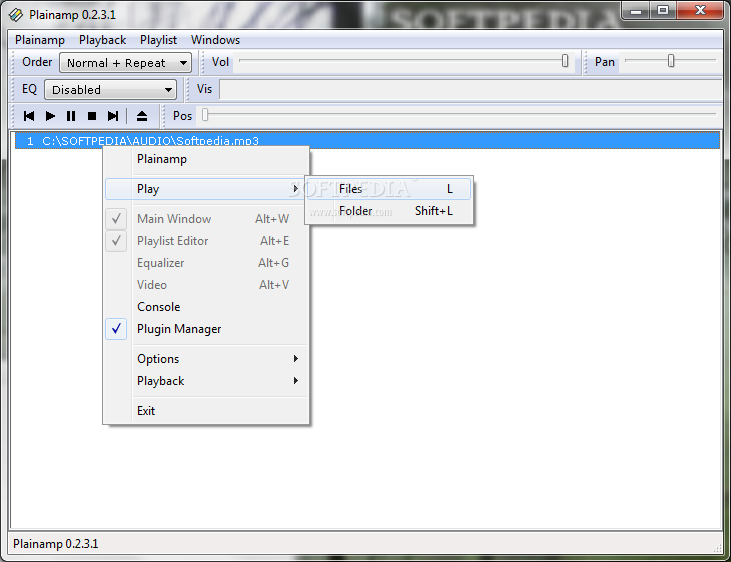The width and height of the screenshot is (731, 562).
Task: Click the Vis visualization area
Action: 470,89
